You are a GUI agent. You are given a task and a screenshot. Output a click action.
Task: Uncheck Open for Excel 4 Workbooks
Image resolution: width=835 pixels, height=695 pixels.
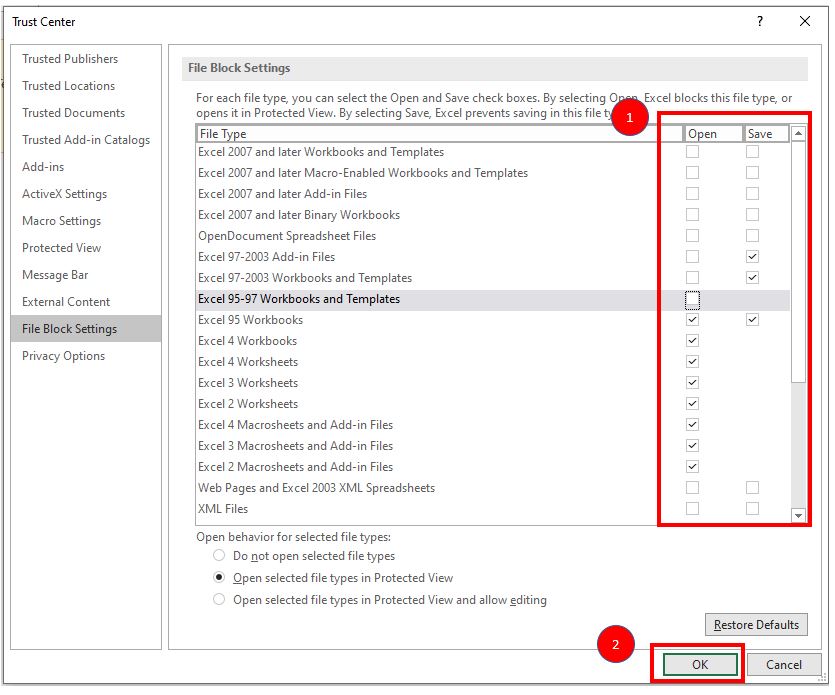(692, 341)
